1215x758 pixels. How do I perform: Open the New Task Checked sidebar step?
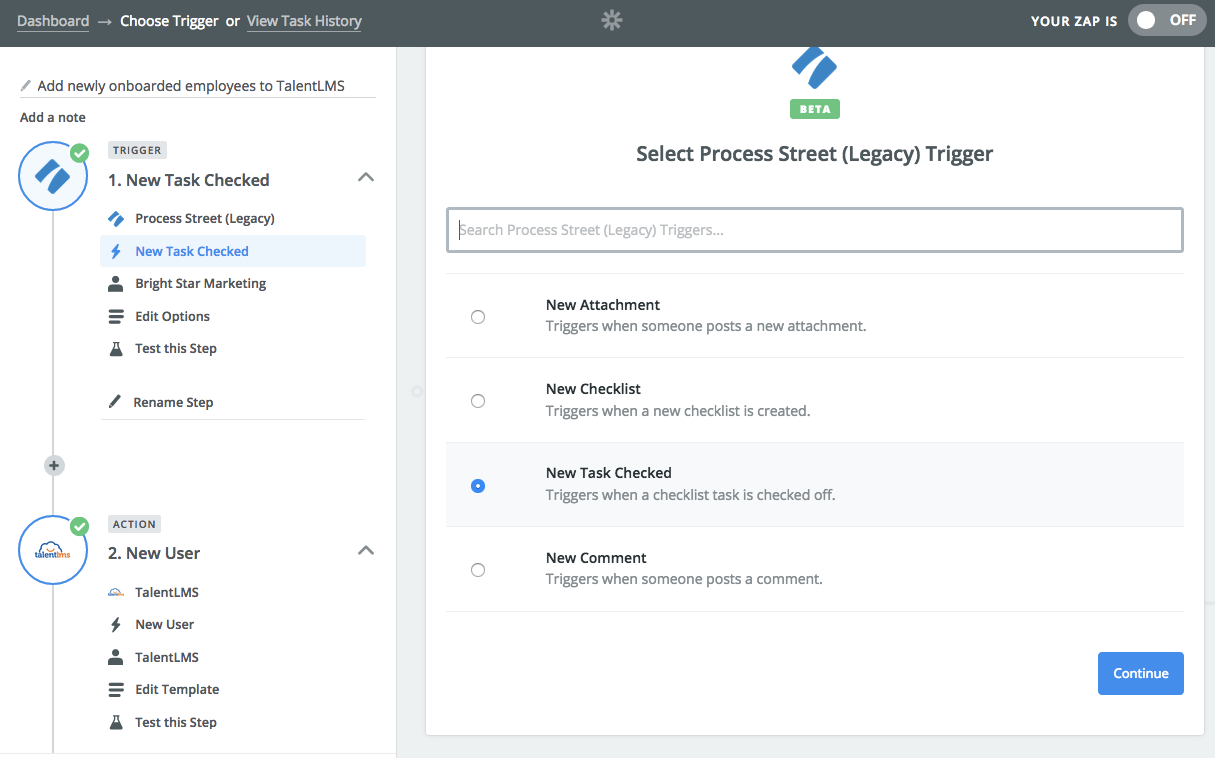233,251
